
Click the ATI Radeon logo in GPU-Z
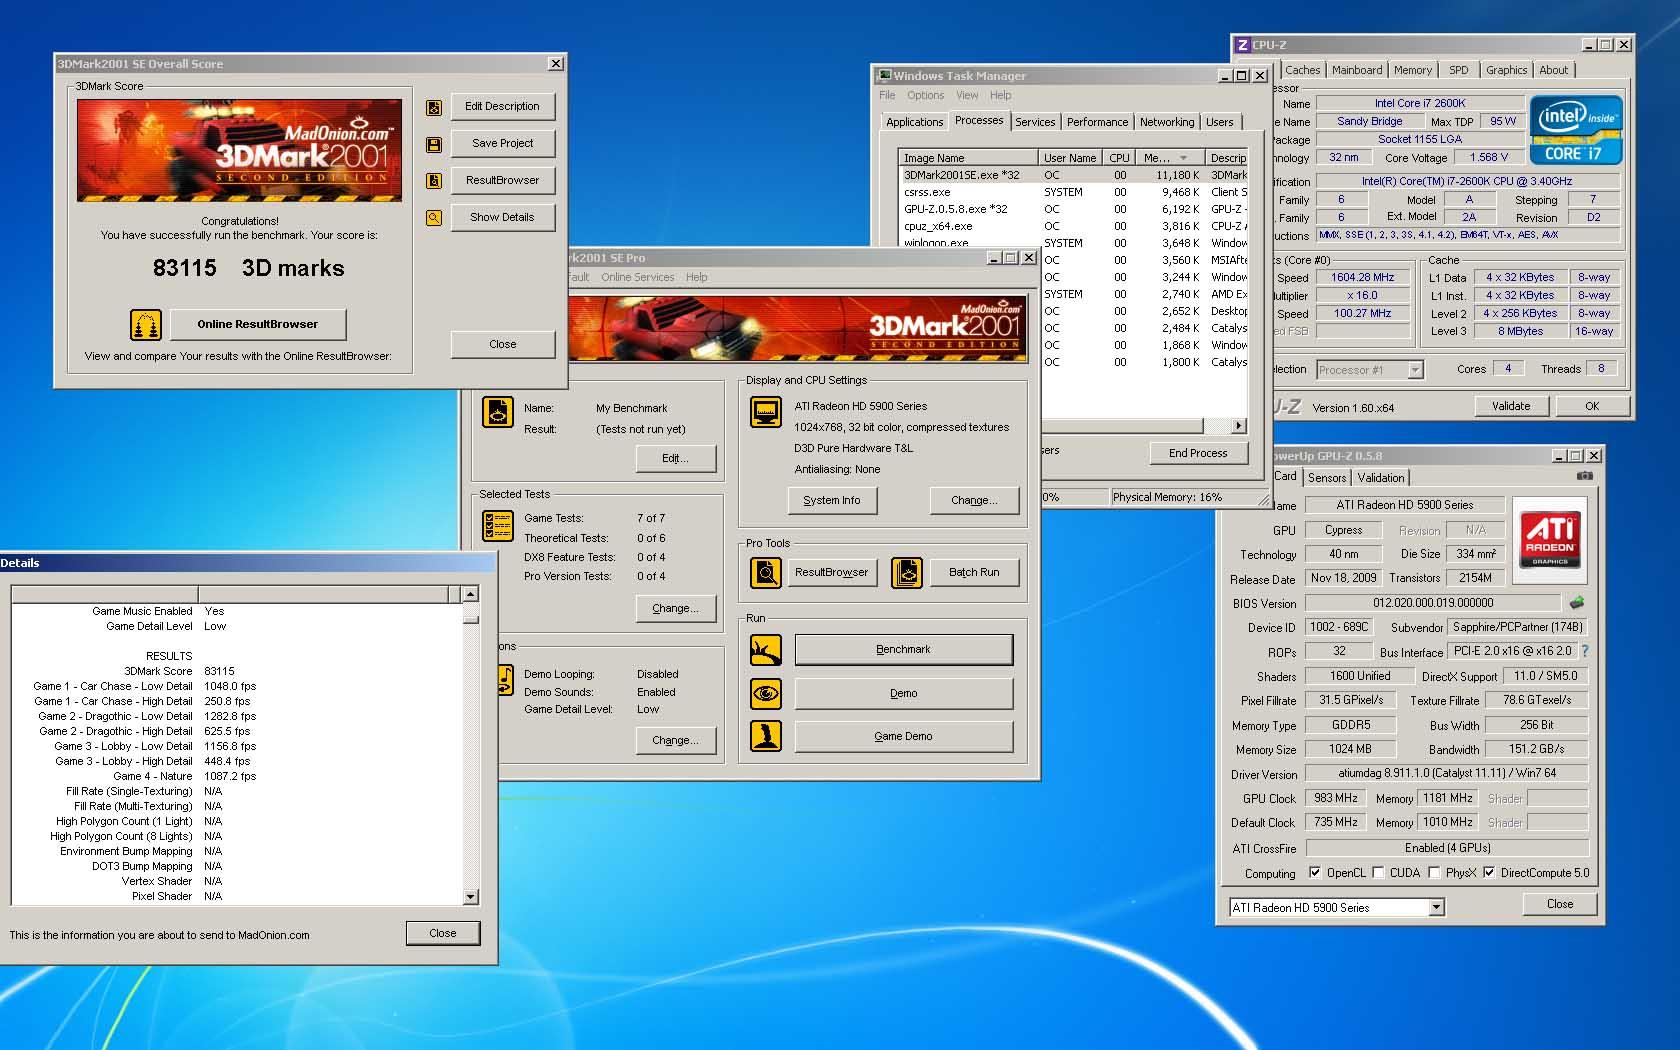pos(1550,540)
